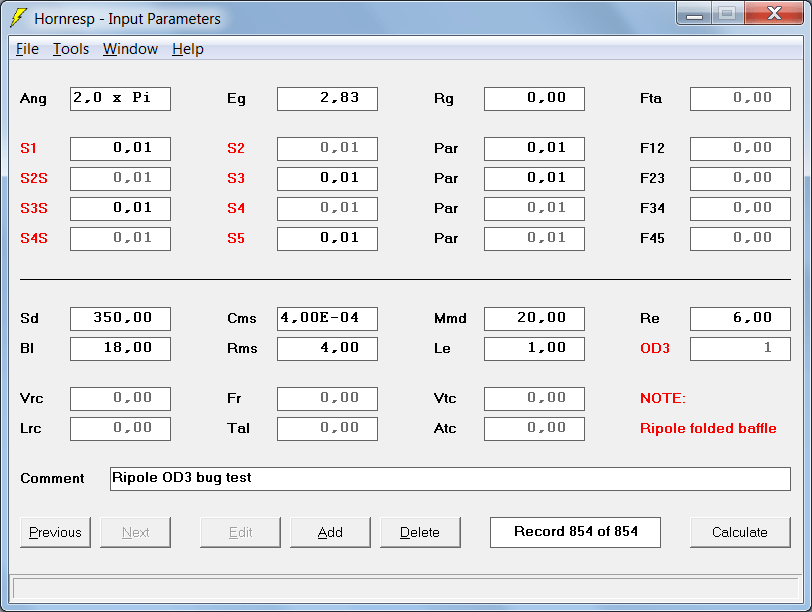The height and width of the screenshot is (612, 812).
Task: Minimize the Hornresp window
Action: point(694,13)
